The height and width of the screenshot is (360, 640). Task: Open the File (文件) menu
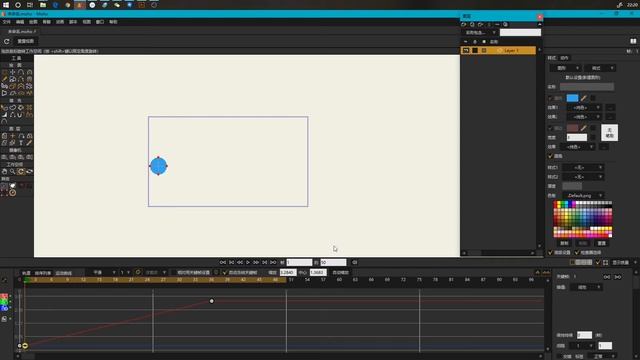[7, 22]
